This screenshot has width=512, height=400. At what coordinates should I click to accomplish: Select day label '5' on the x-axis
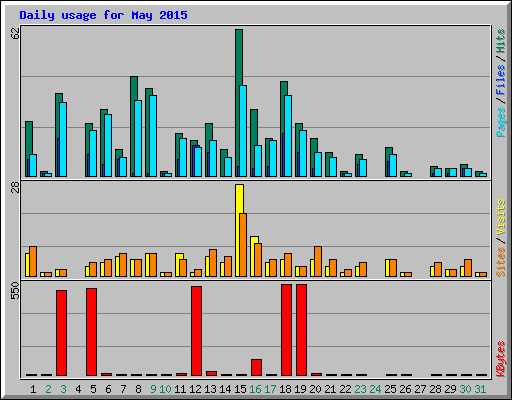tap(93, 389)
